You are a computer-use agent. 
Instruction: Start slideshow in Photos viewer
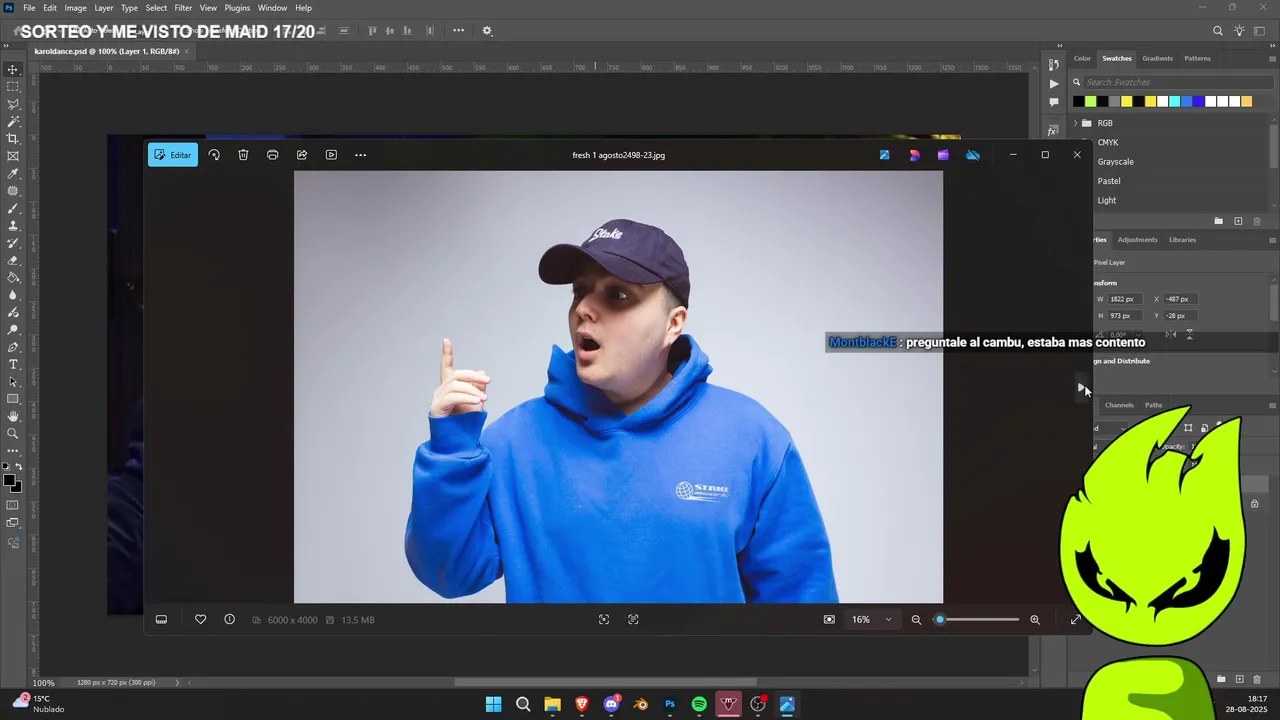click(331, 155)
